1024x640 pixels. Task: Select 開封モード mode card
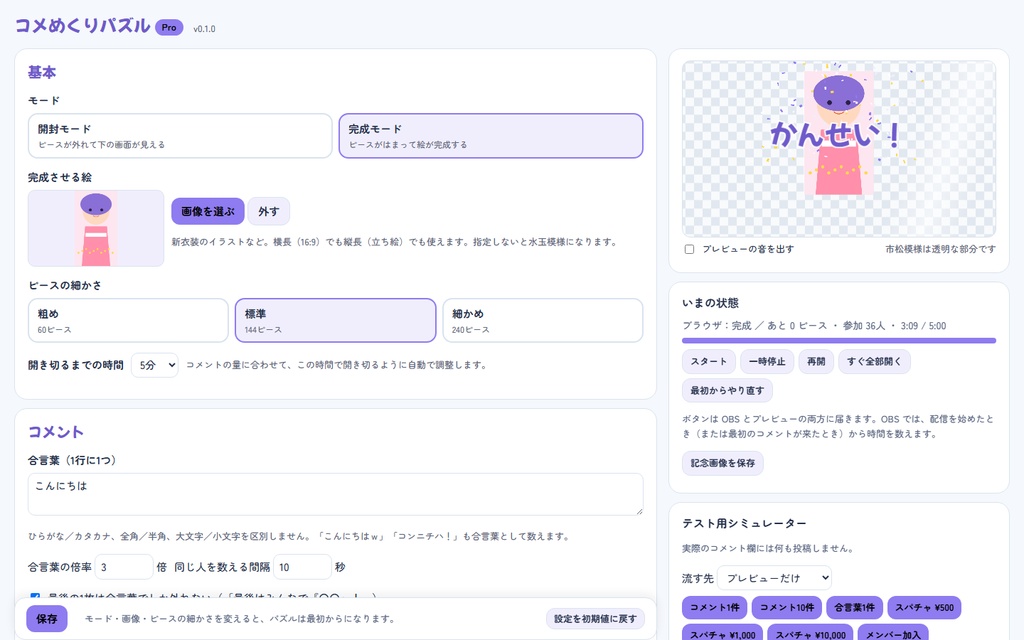[180, 136]
